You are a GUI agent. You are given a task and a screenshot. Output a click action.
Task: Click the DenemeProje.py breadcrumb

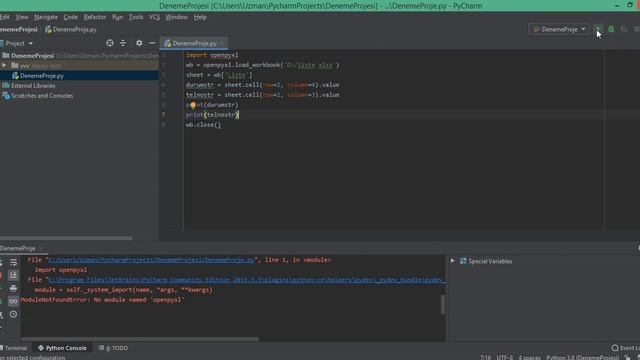[x=71, y=29]
